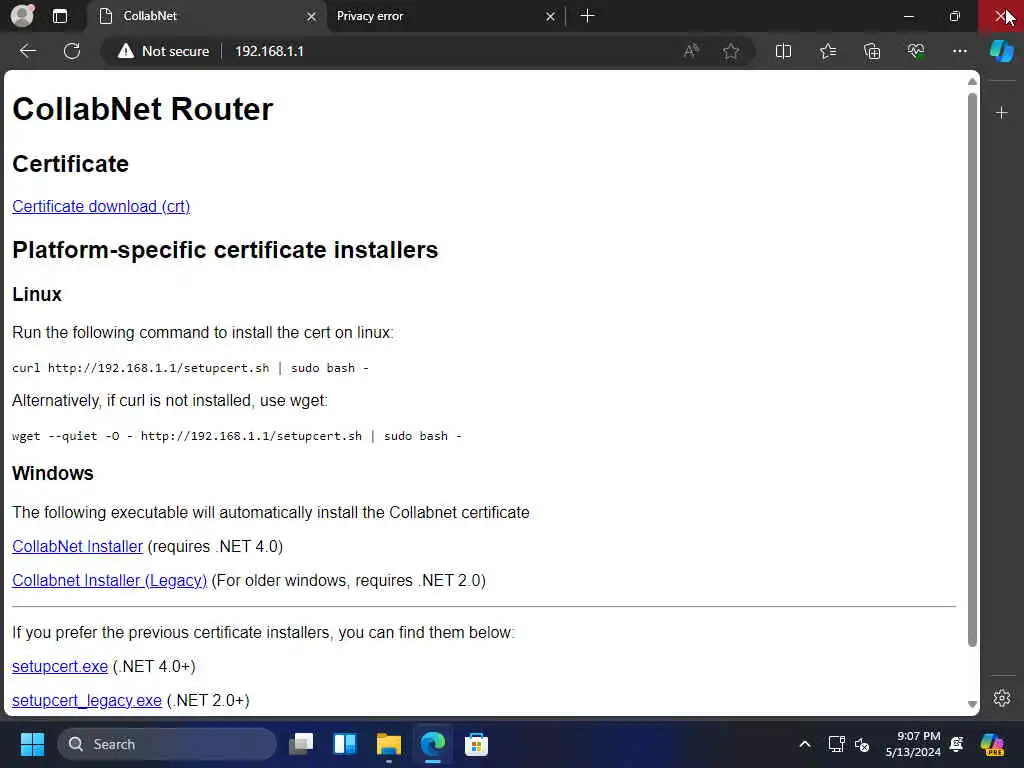The width and height of the screenshot is (1024, 768).
Task: Open the Windows Start menu
Action: pyautogui.click(x=32, y=744)
